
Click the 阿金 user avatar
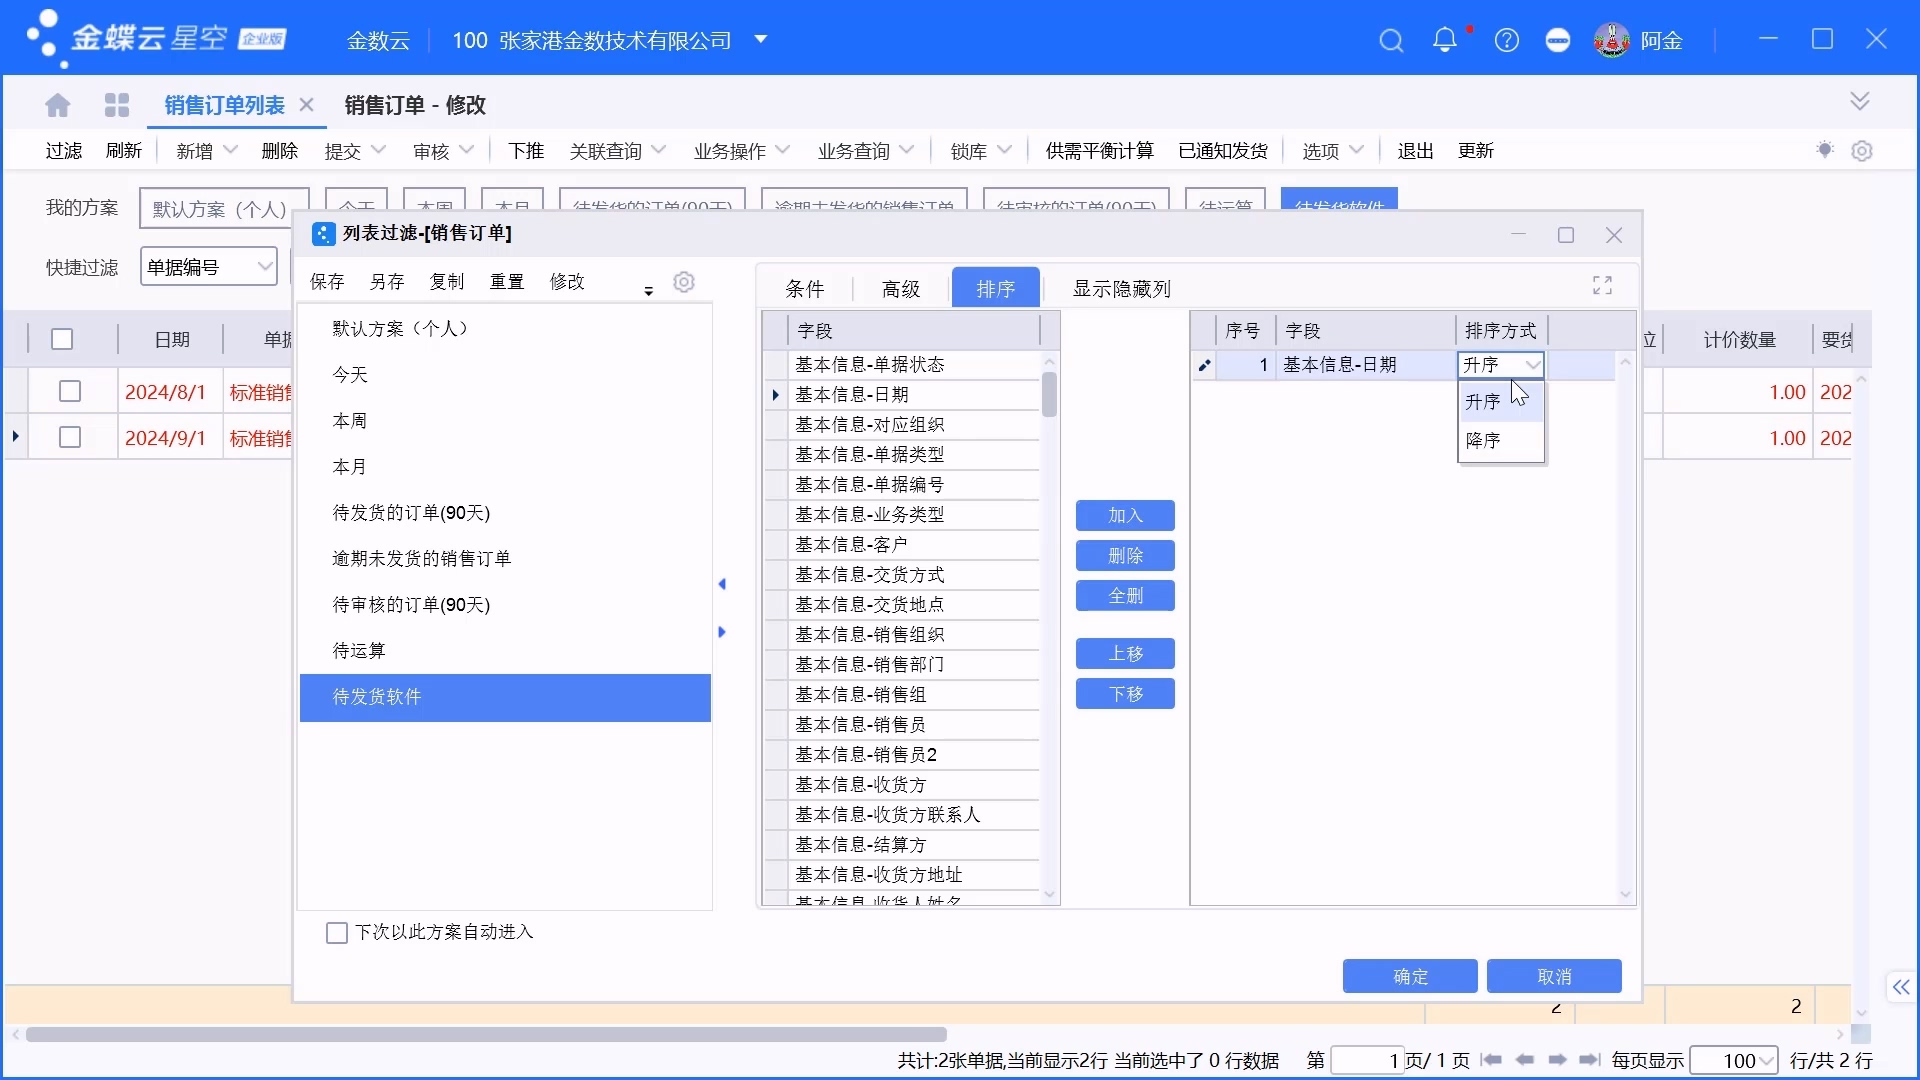click(1611, 40)
